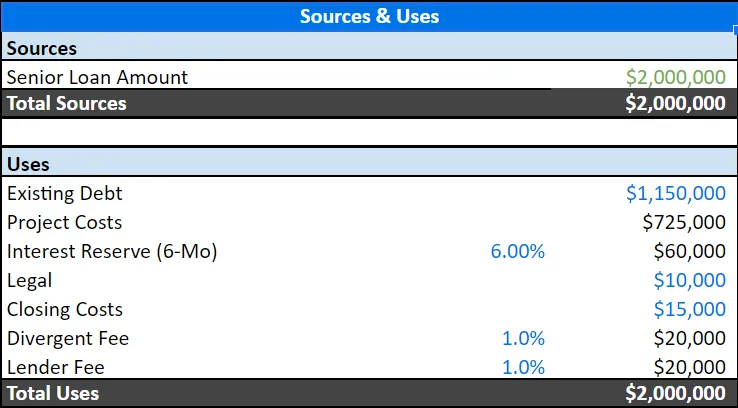Click the Uses section header
The height and width of the screenshot is (408, 738).
[x=28, y=164]
